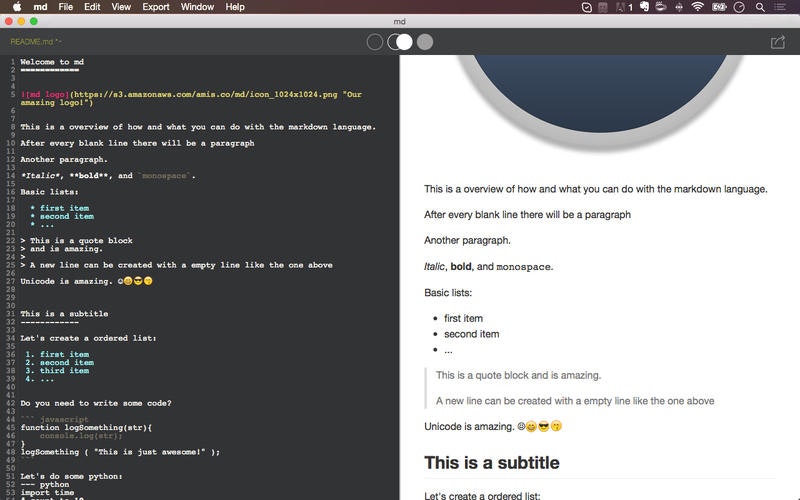Click the clock menu bar icon
This screenshot has width=800, height=500.
coord(739,7)
